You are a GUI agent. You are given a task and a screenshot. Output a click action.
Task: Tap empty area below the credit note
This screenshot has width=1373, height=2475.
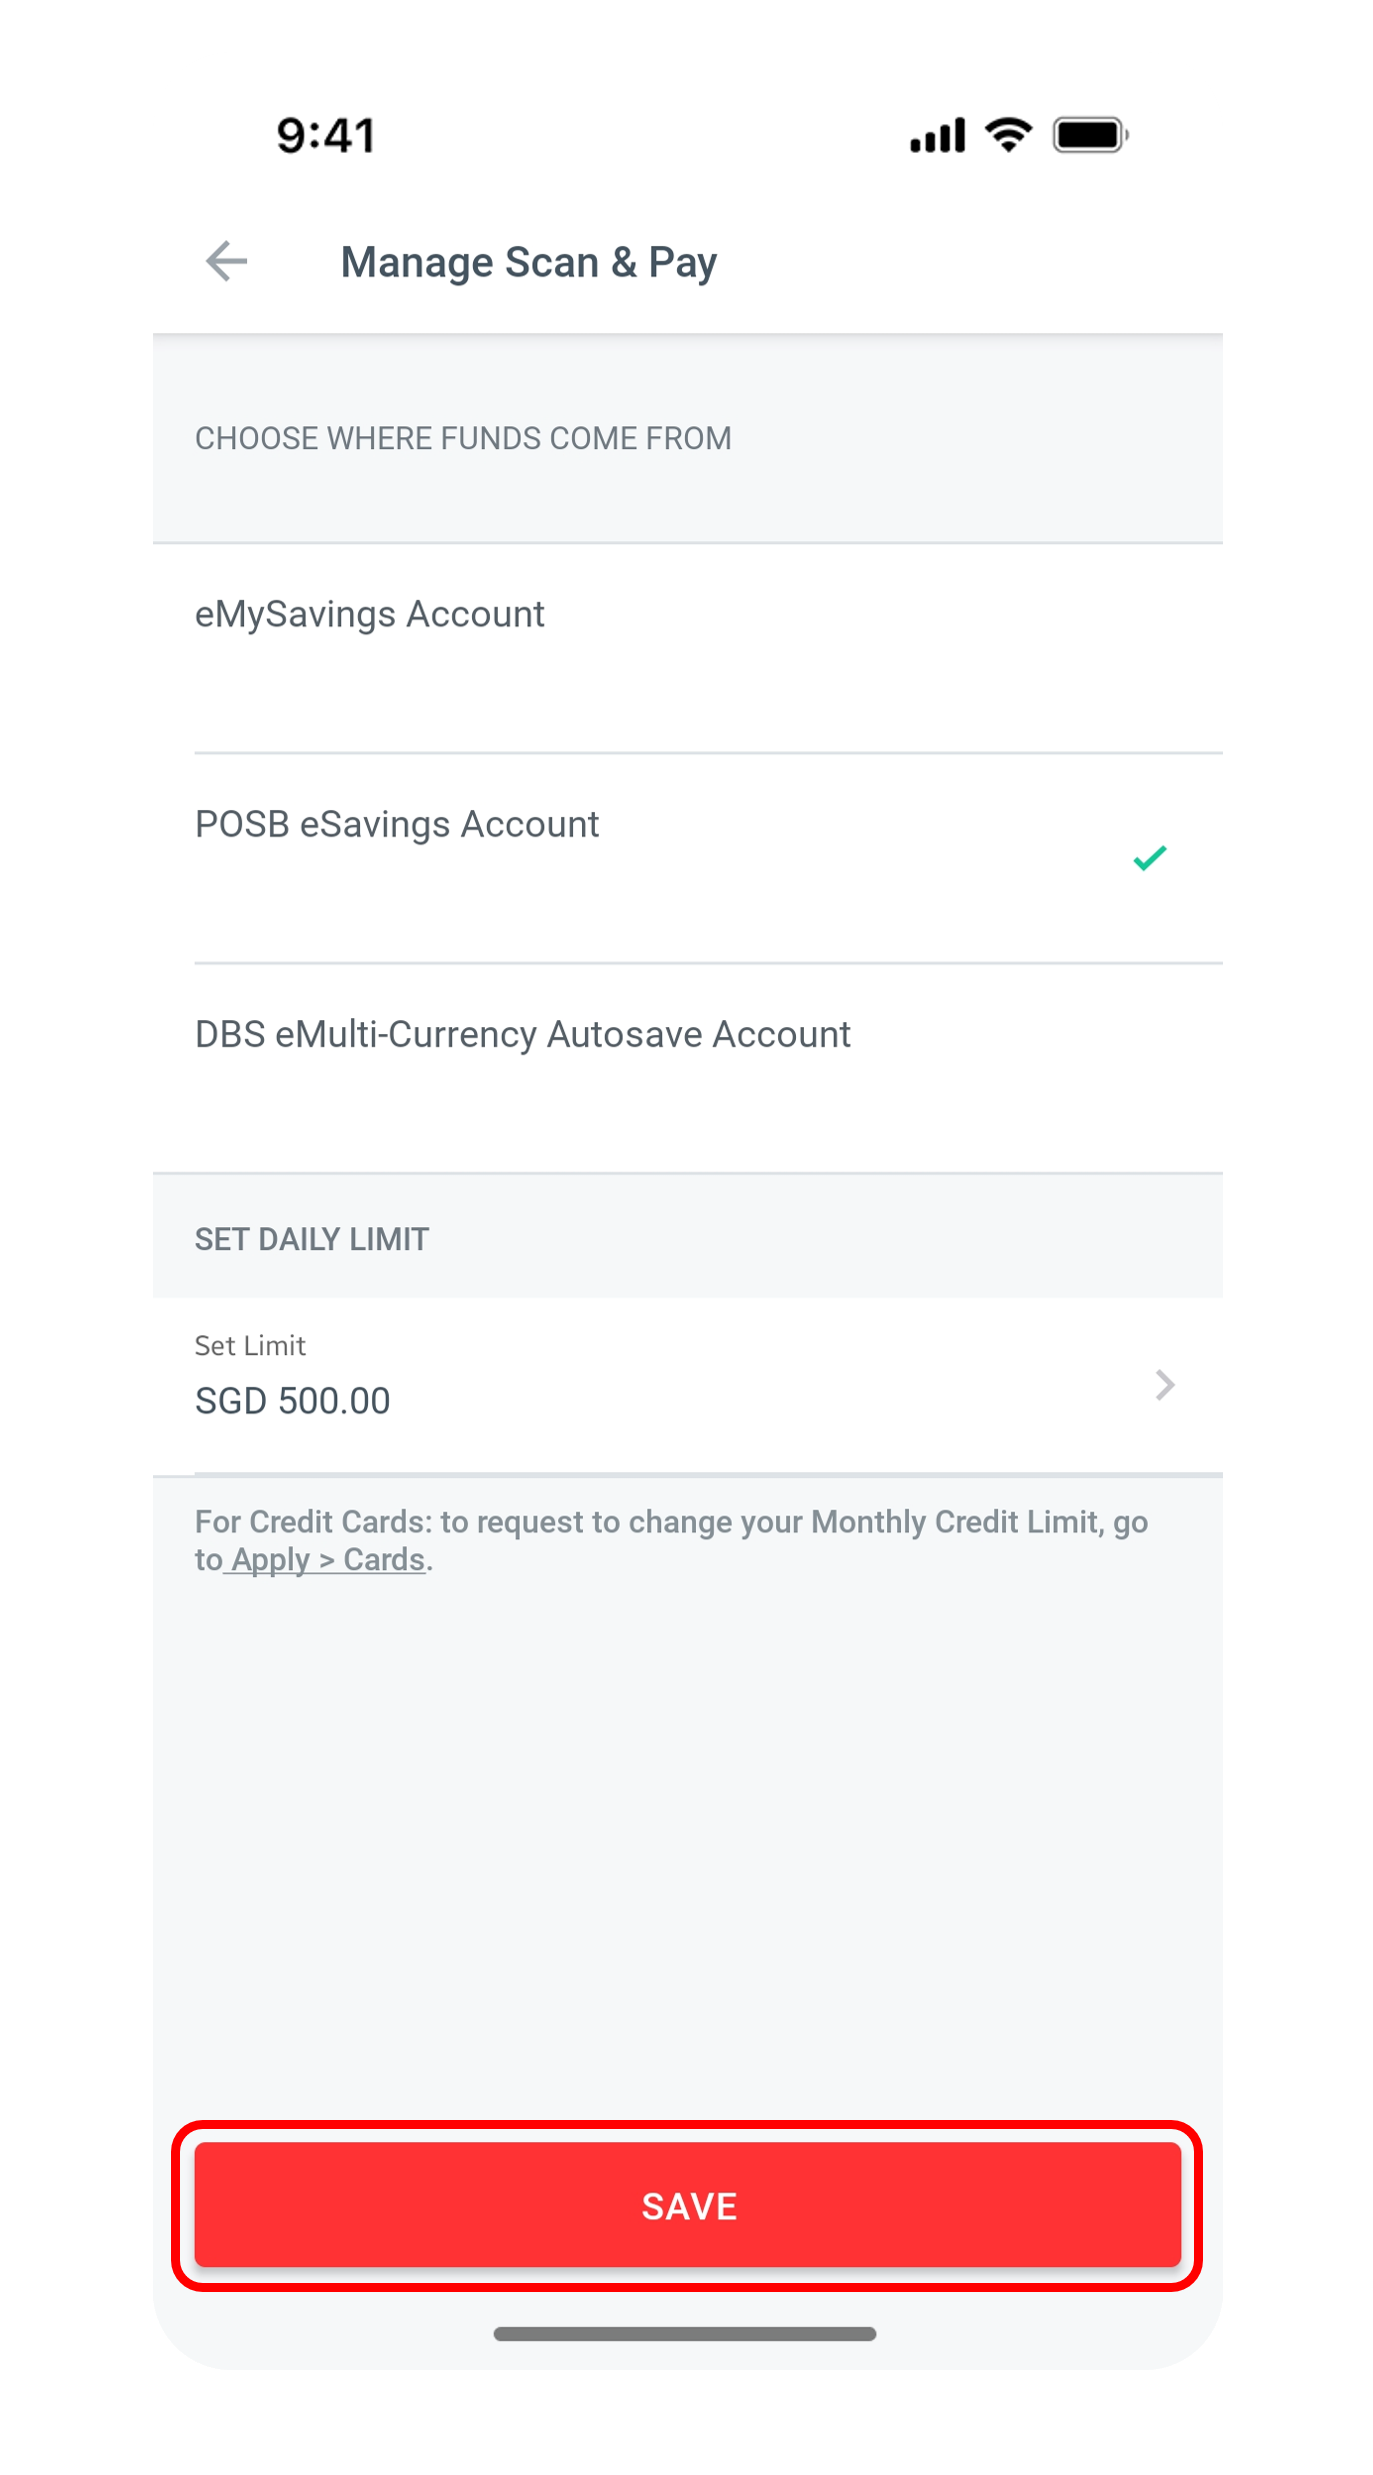[688, 1850]
